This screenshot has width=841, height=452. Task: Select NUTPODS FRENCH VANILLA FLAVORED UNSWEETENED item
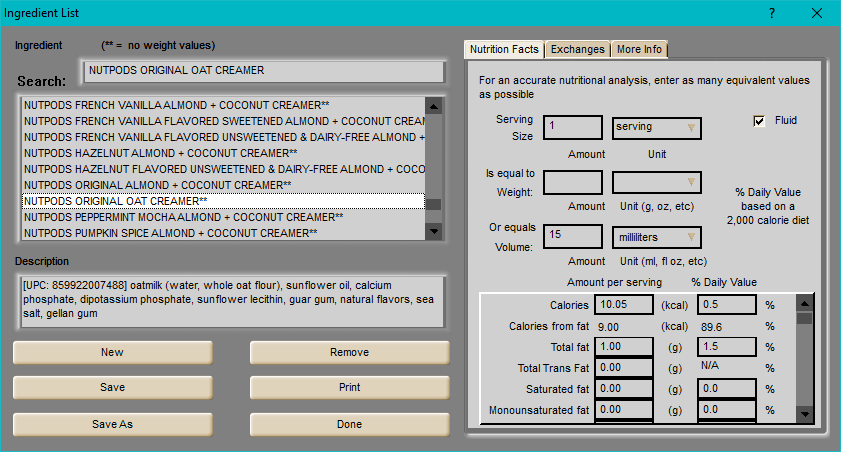(223, 137)
